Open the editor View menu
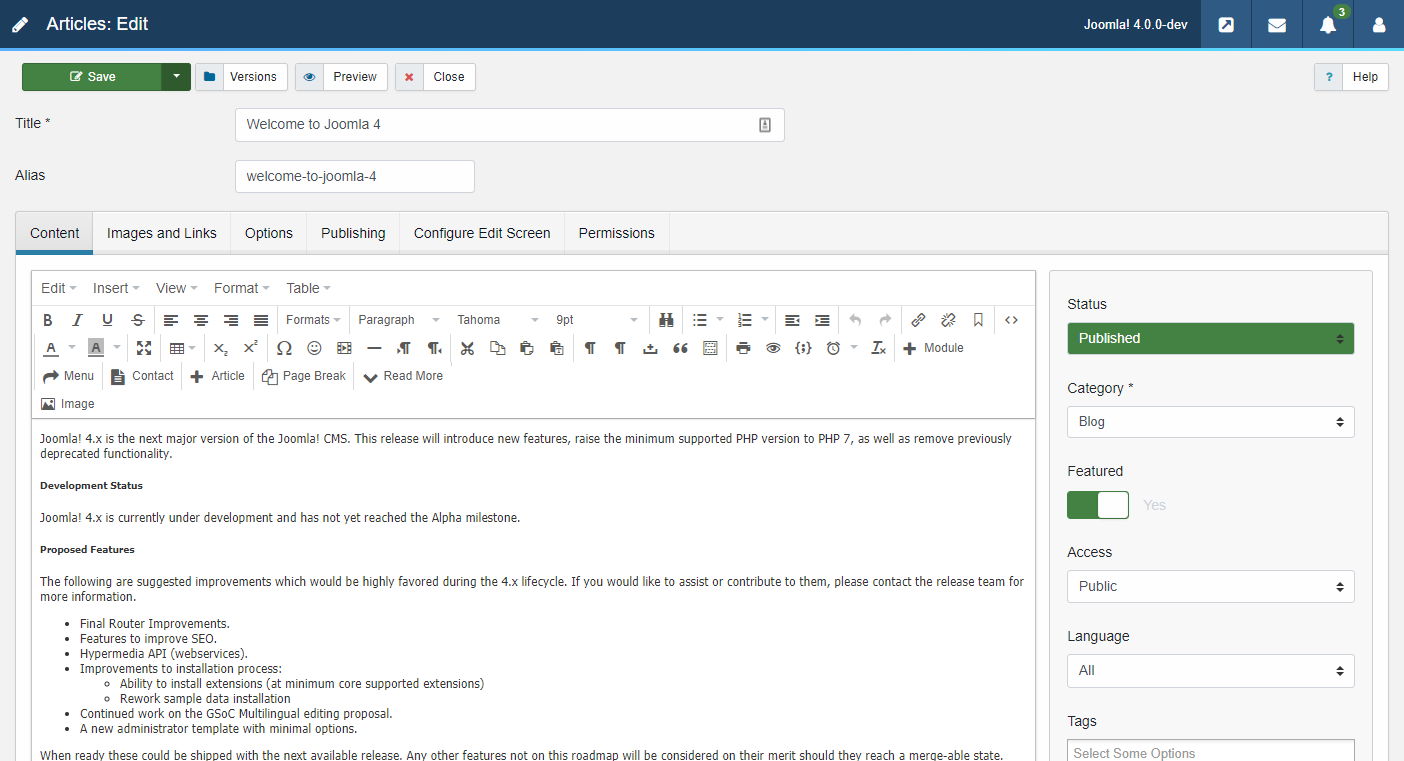Viewport: 1404px width, 761px height. (x=177, y=288)
